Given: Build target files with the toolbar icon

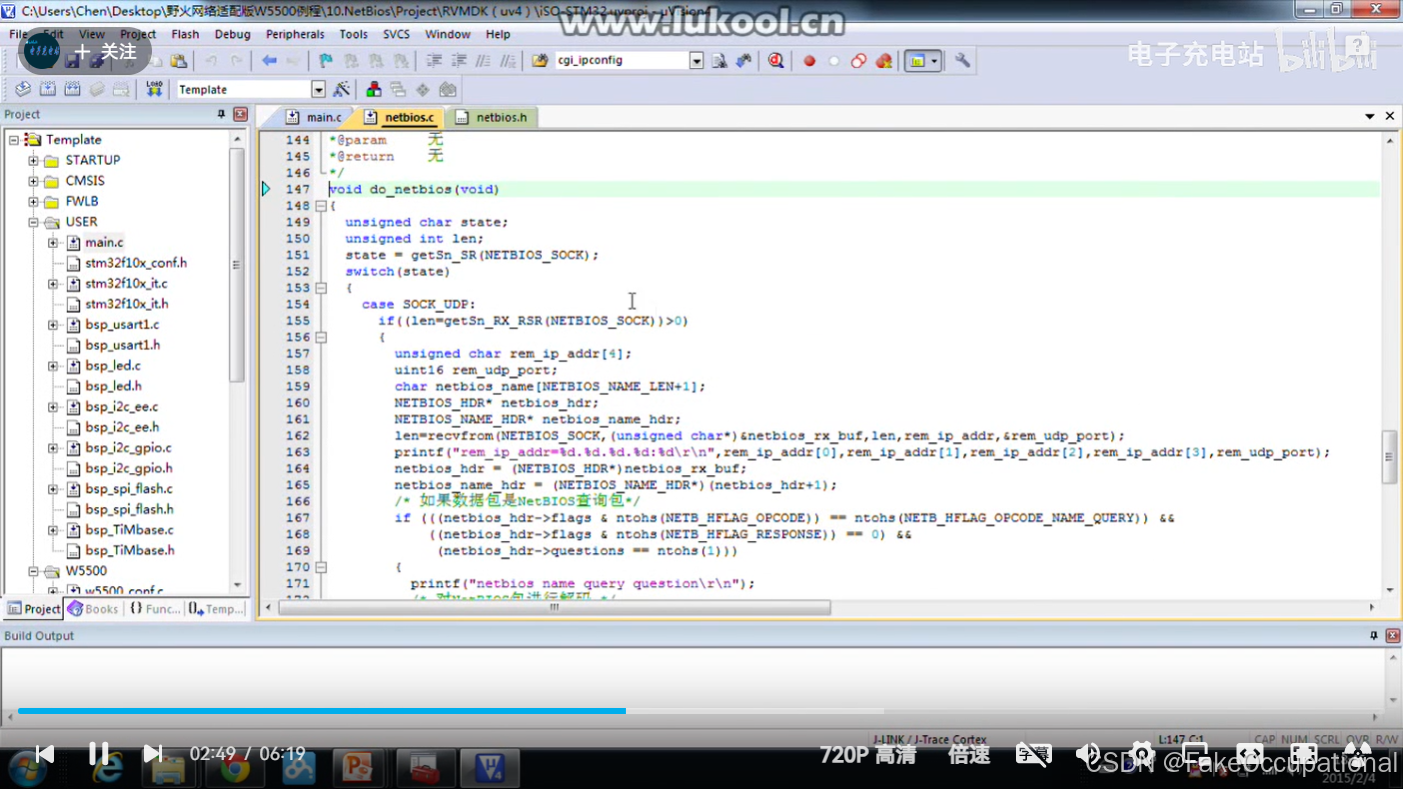Looking at the screenshot, I should pyautogui.click(x=48, y=89).
